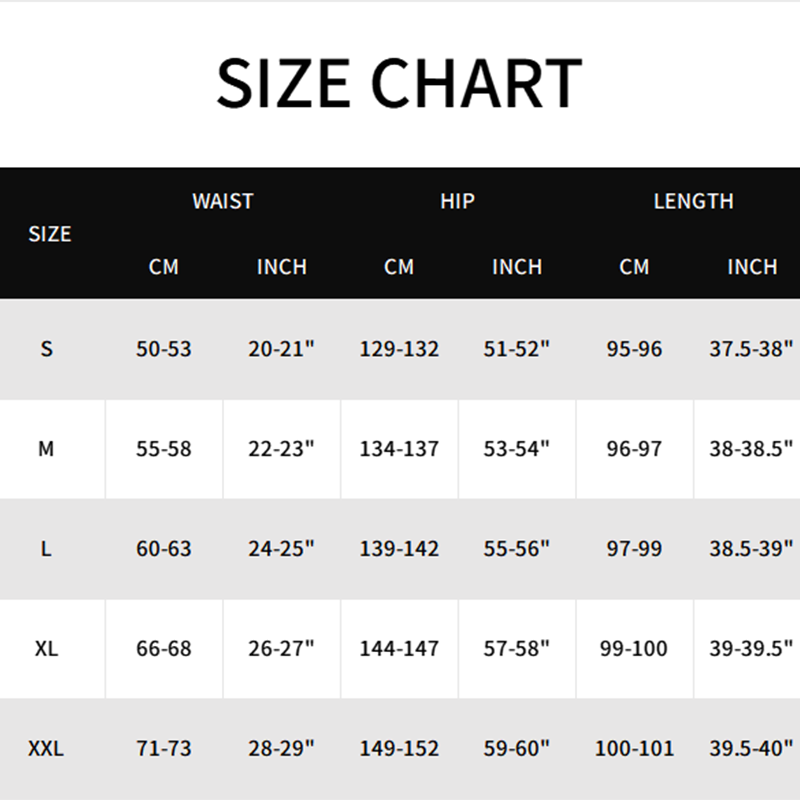This screenshot has height=800, width=800.
Task: Click the SIZE CHART title text
Action: [x=399, y=82]
